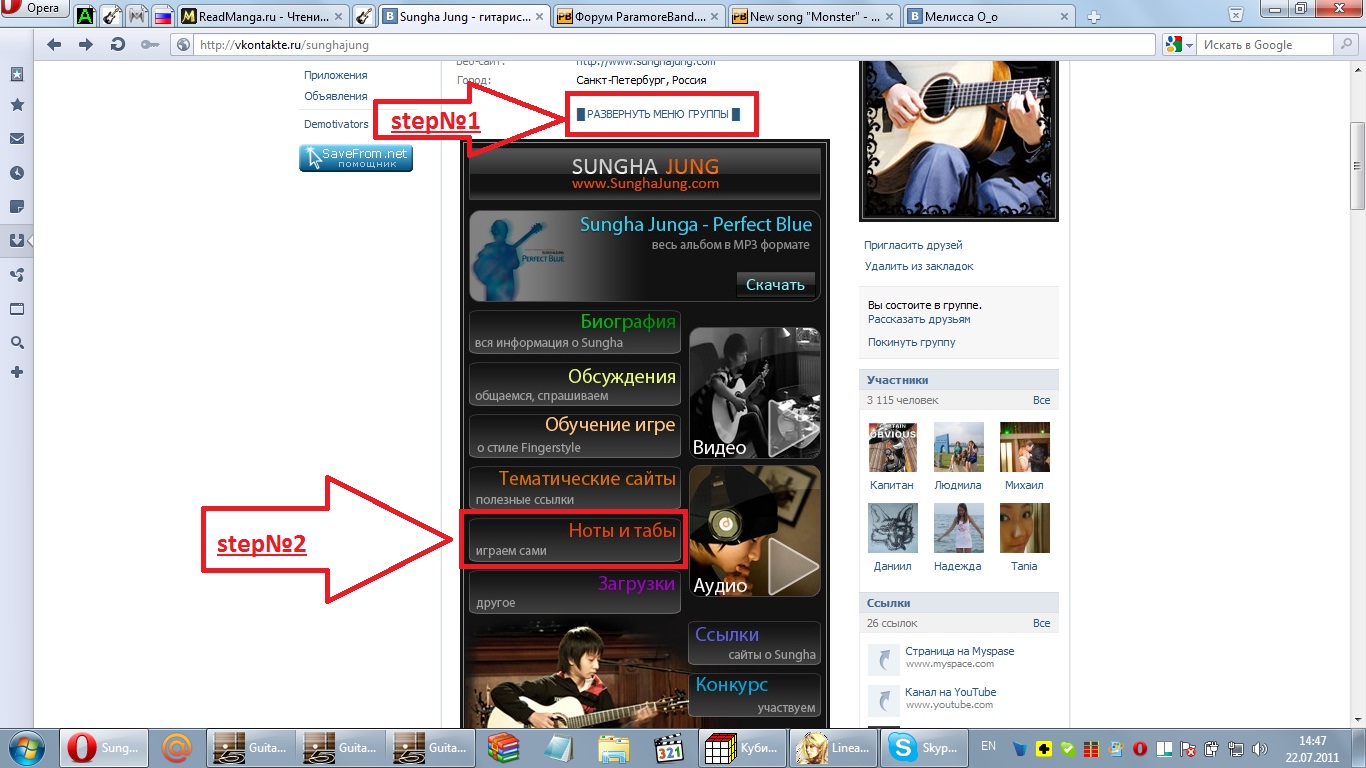The height and width of the screenshot is (768, 1366).
Task: Click Все link in Участники header
Action: [1041, 400]
